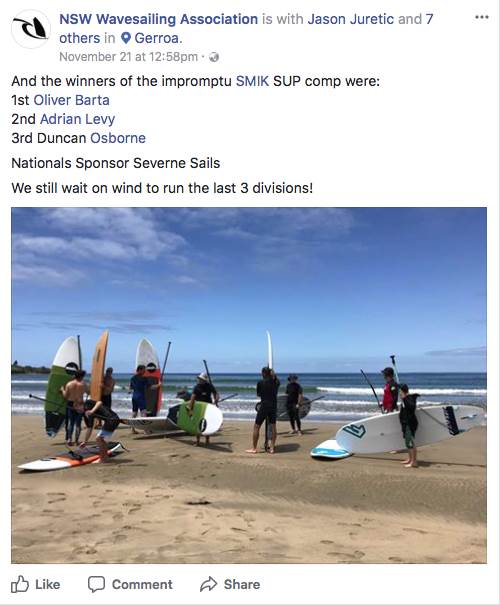Open the SMIK page link
This screenshot has height=605, width=500.
(252, 81)
